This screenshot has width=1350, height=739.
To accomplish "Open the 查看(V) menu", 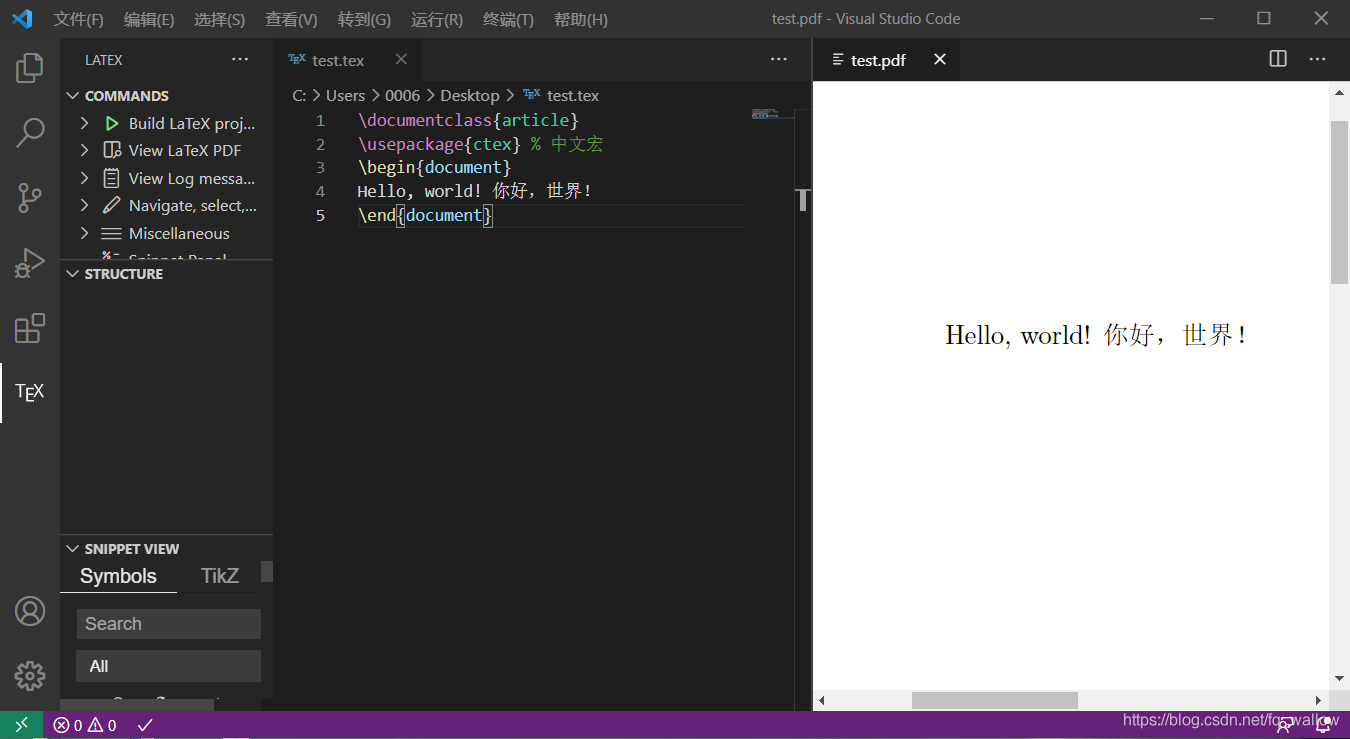I will tap(291, 19).
